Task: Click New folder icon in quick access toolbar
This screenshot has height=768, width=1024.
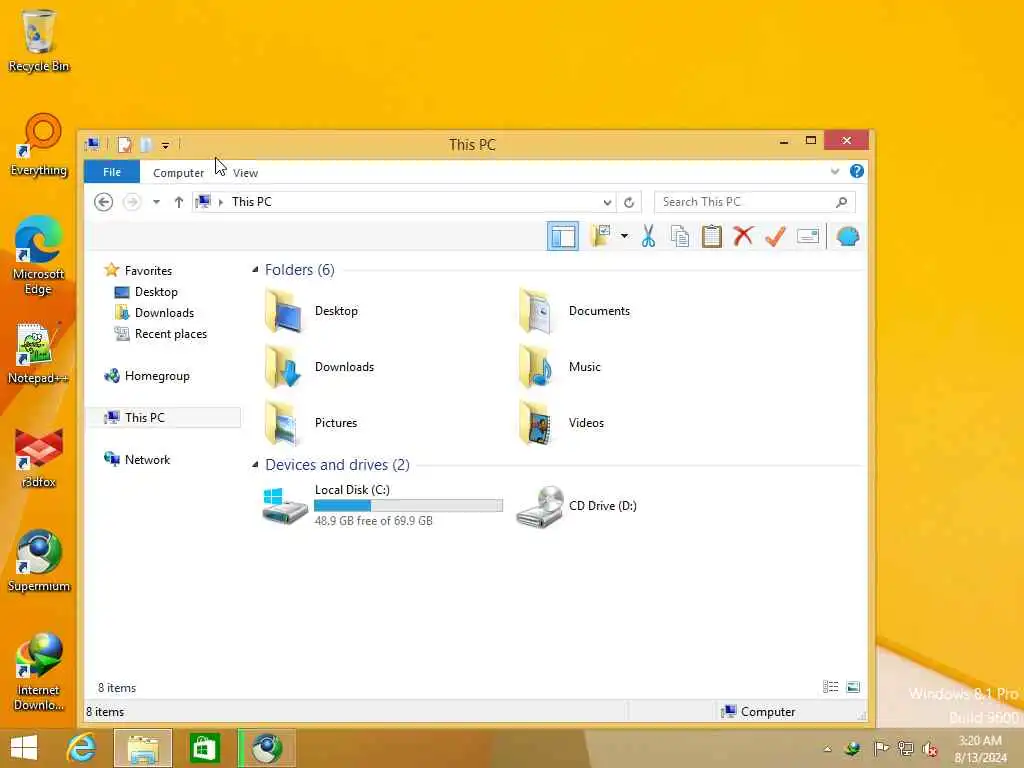Action: pos(146,144)
